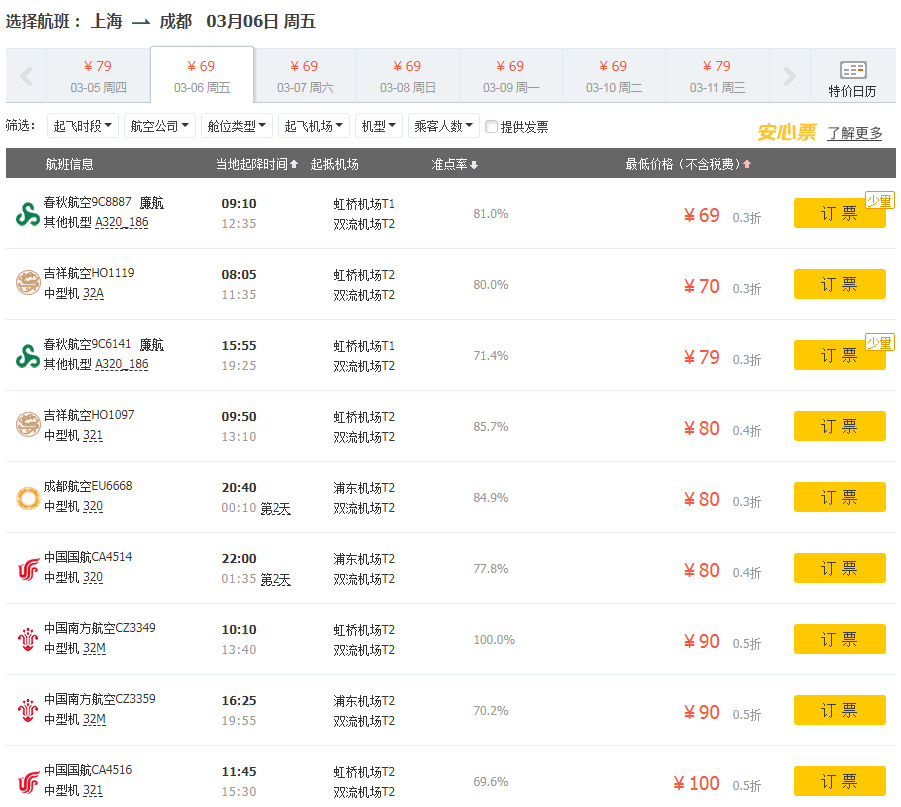Book flight HO1119 with 订票 button
The height and width of the screenshot is (807, 901).
point(840,284)
